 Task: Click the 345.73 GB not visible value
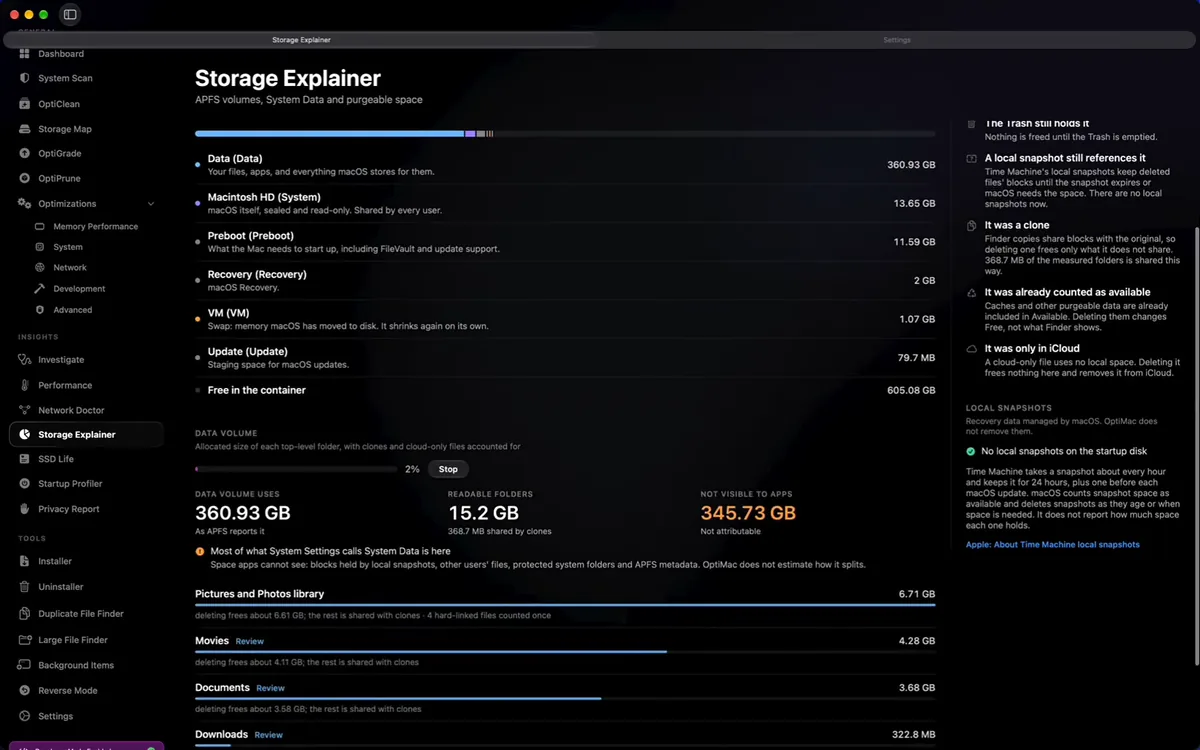coord(748,513)
